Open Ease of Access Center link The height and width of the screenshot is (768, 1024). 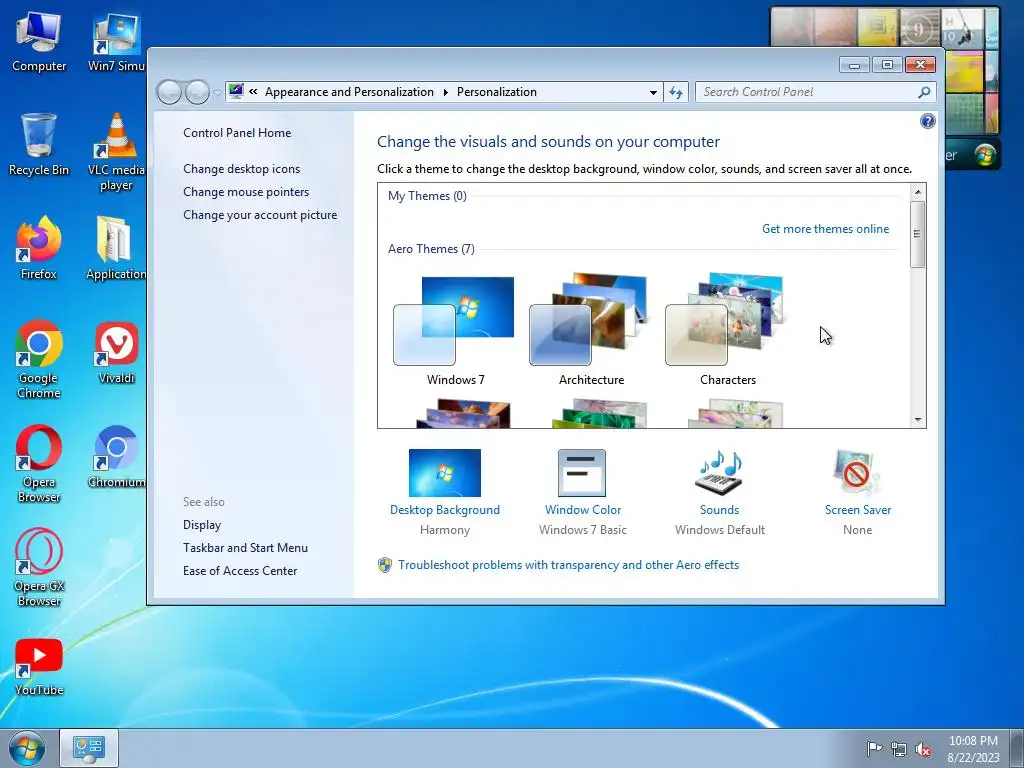(x=240, y=571)
